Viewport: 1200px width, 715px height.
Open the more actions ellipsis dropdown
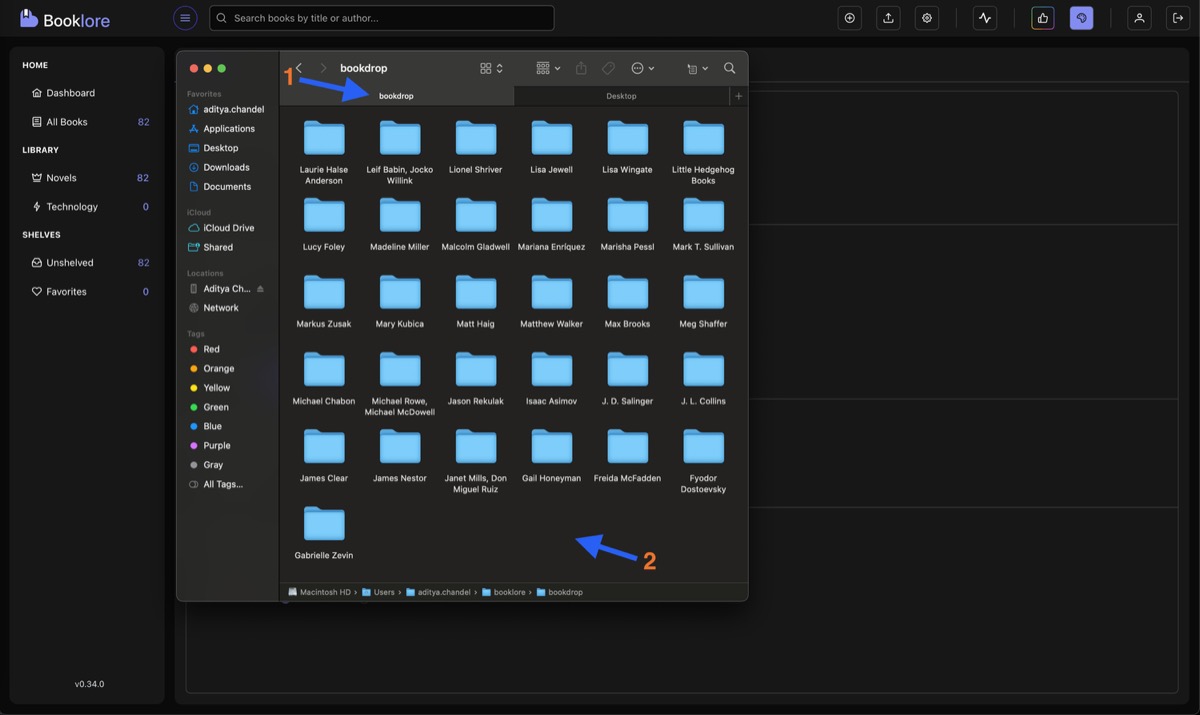[641, 68]
